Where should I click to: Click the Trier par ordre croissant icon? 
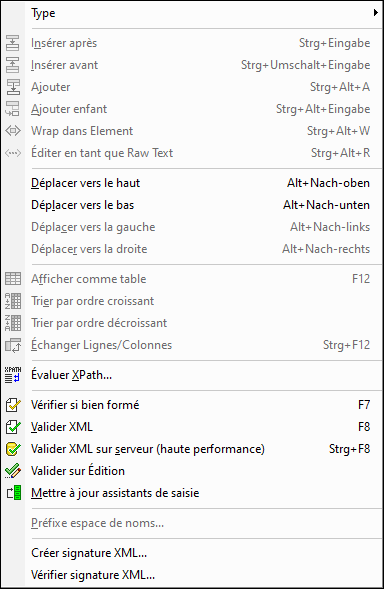point(13,301)
